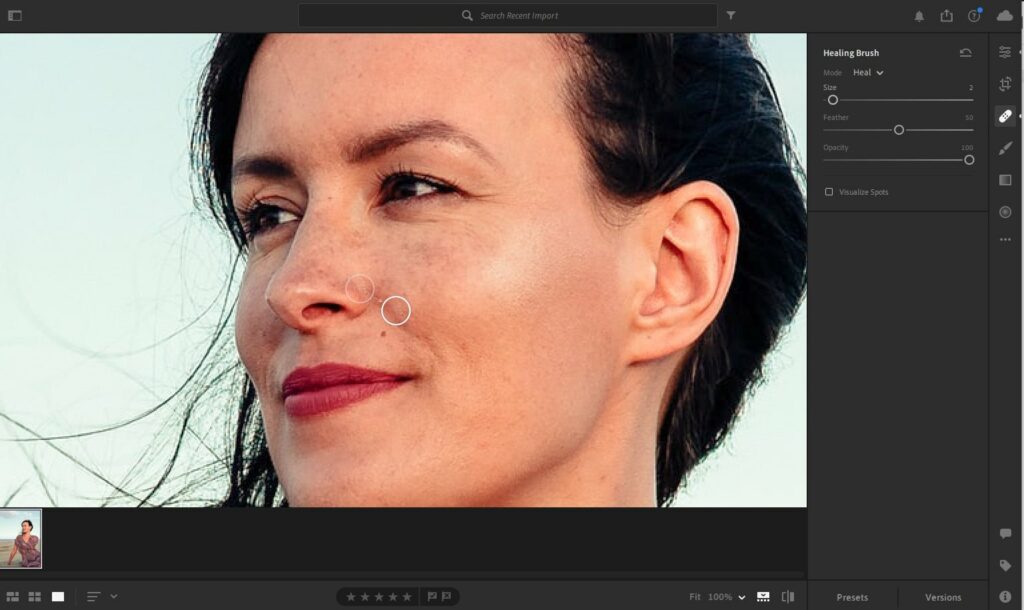Screen dimensions: 1024x610
Task: Open the three-dot more options menu
Action: pos(1005,240)
